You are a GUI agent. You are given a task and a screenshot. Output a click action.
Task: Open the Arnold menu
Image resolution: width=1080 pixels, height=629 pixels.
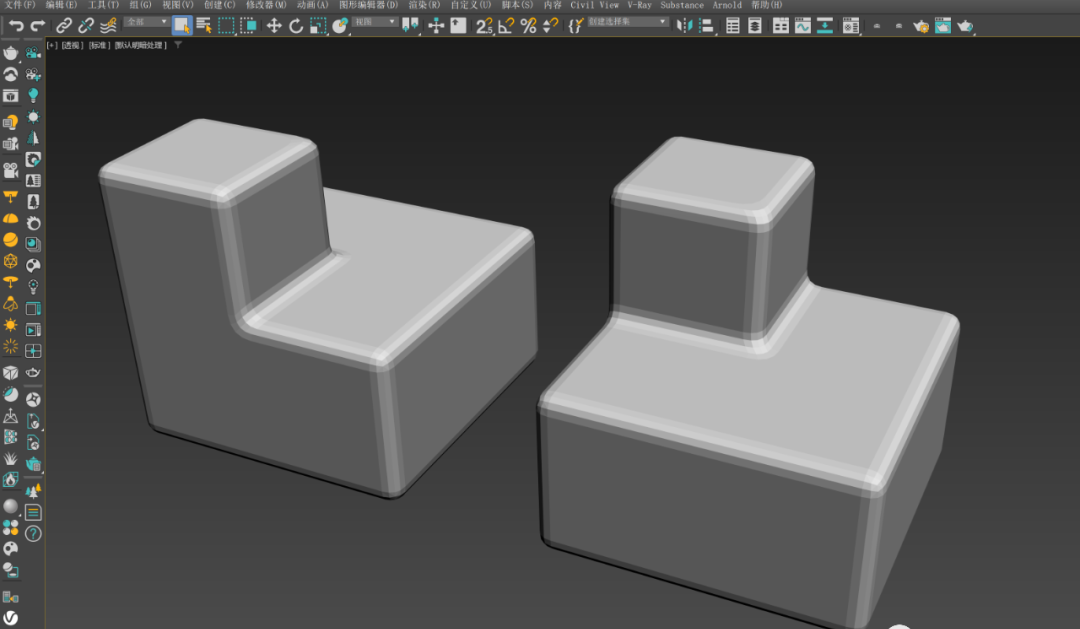tap(727, 5)
